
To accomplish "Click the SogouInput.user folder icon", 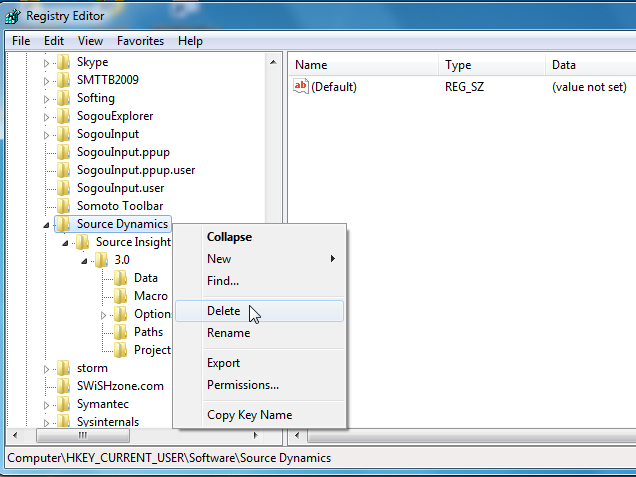I will pyautogui.click(x=63, y=188).
